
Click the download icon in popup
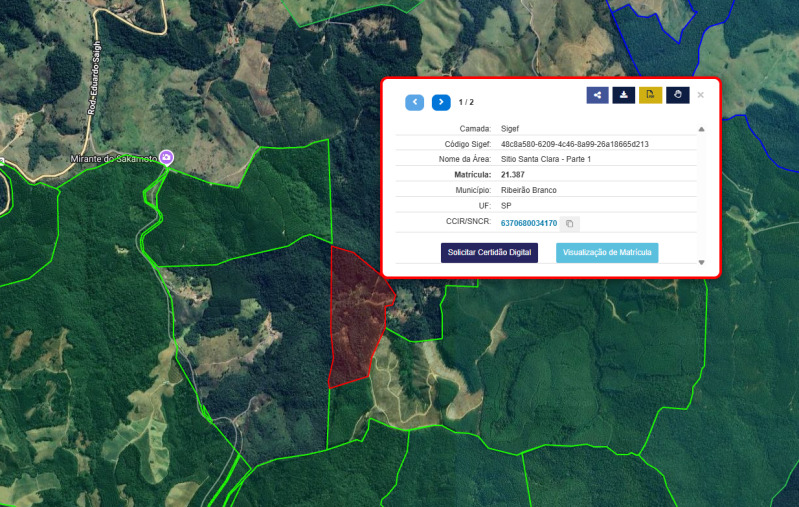coord(624,95)
